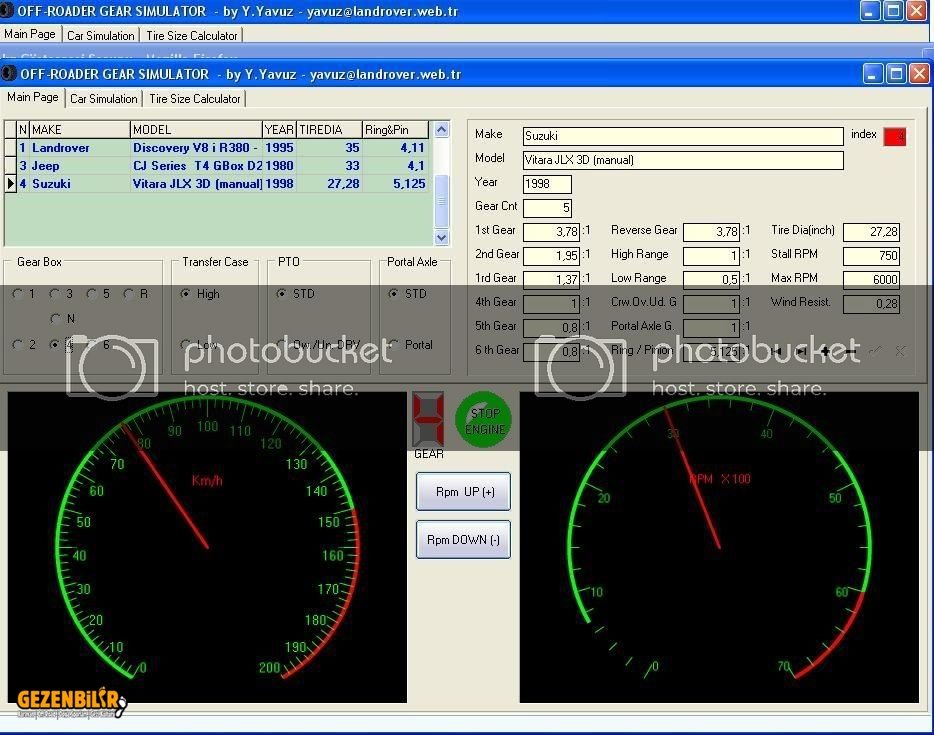934x735 pixels.
Task: Switch to Main Page tab in back window
Action: pyautogui.click(x=30, y=34)
